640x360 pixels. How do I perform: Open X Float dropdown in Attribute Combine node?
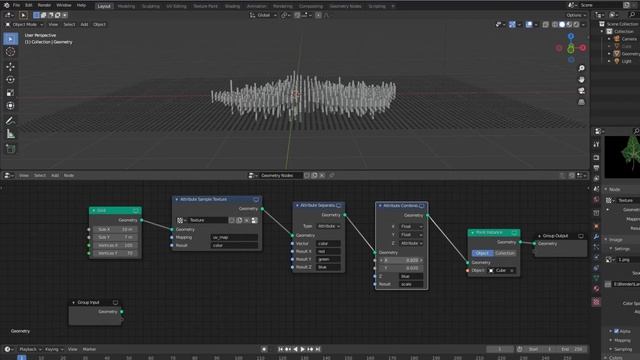pos(411,226)
